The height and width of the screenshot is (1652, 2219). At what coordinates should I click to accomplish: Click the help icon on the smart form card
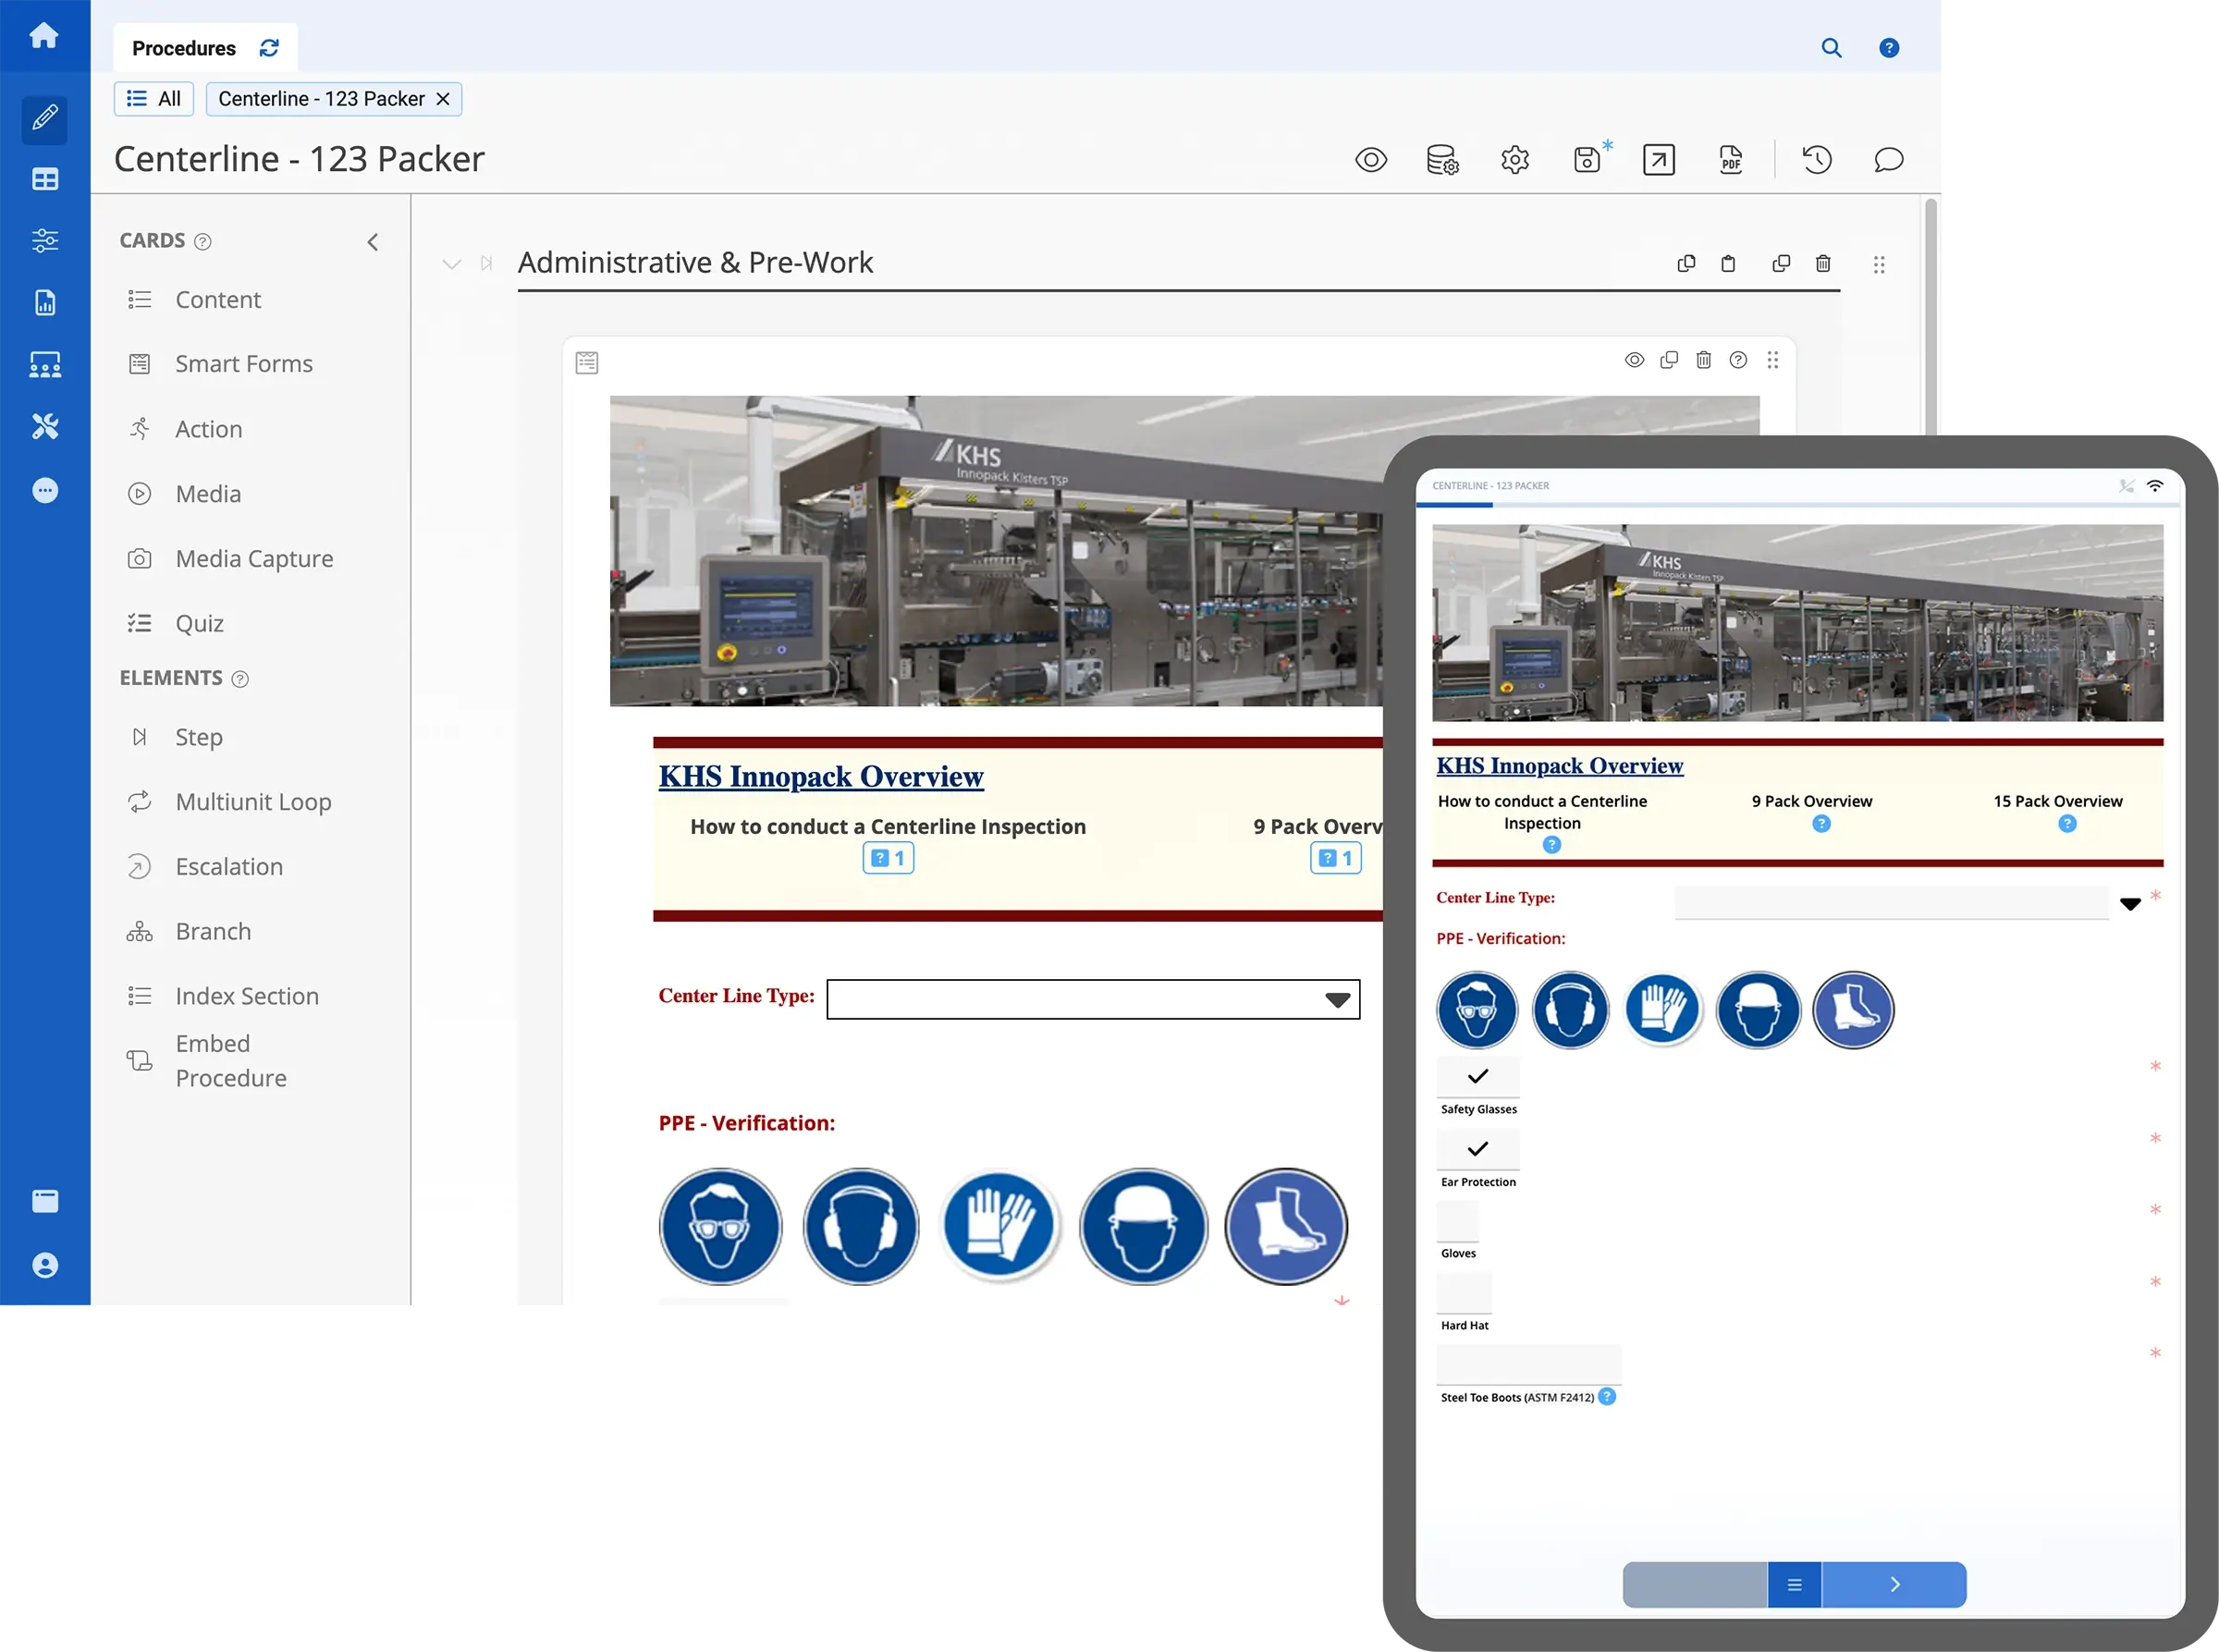[1738, 360]
